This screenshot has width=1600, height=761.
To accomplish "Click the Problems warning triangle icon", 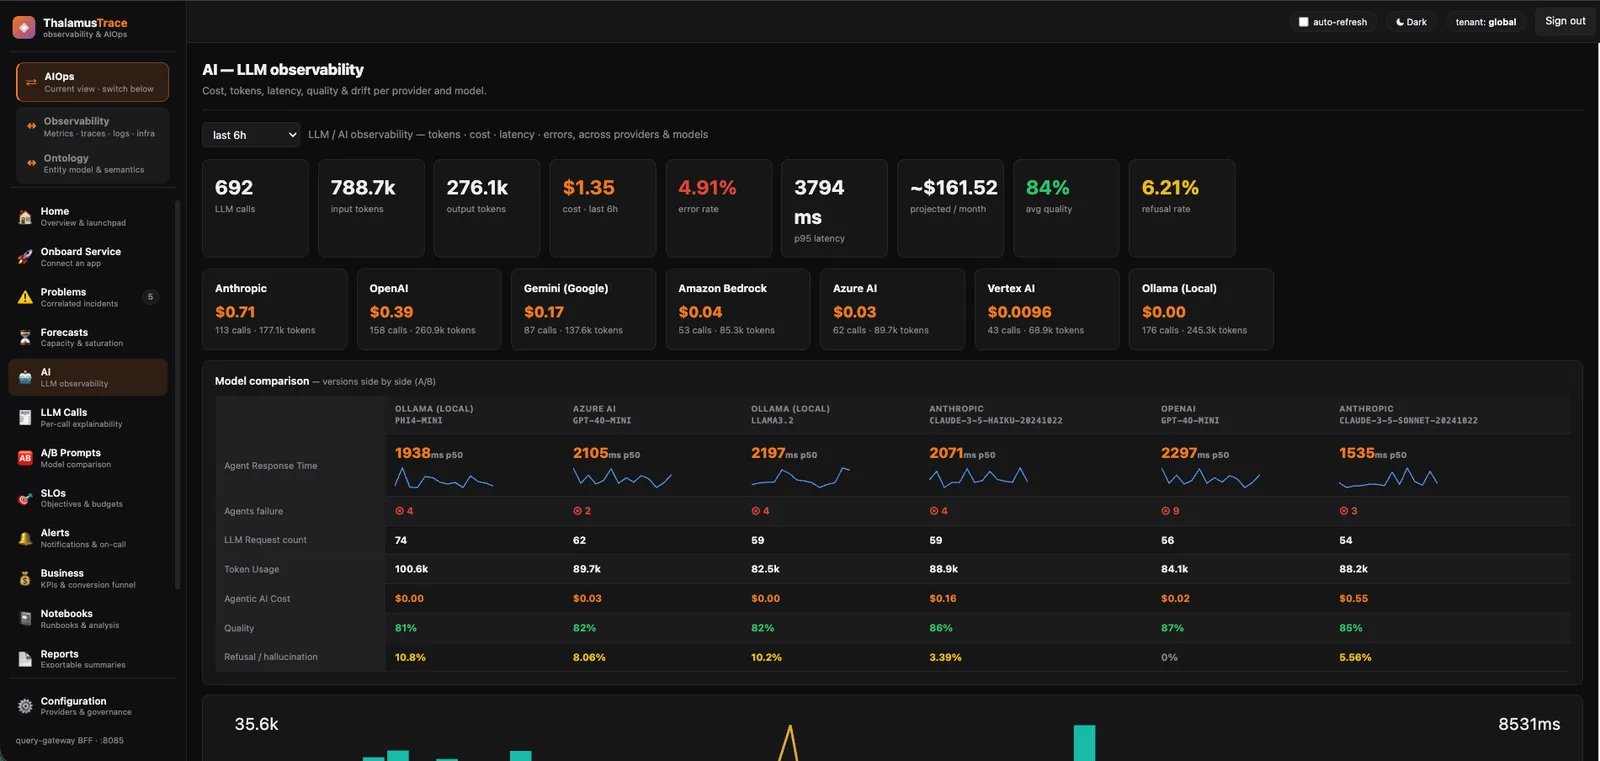I will [x=25, y=297].
